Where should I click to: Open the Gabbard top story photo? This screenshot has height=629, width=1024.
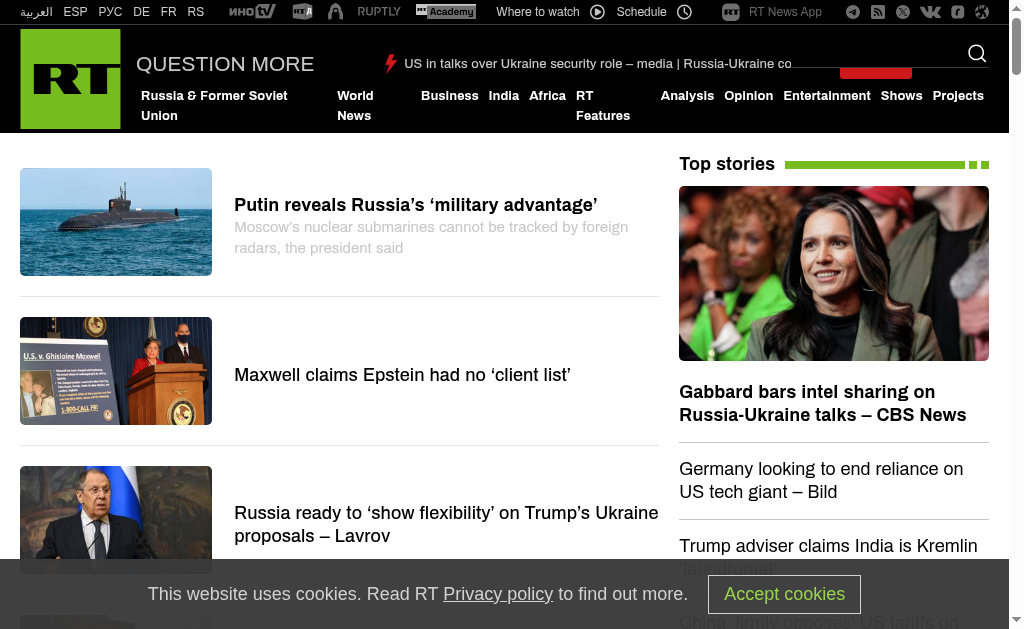click(834, 273)
